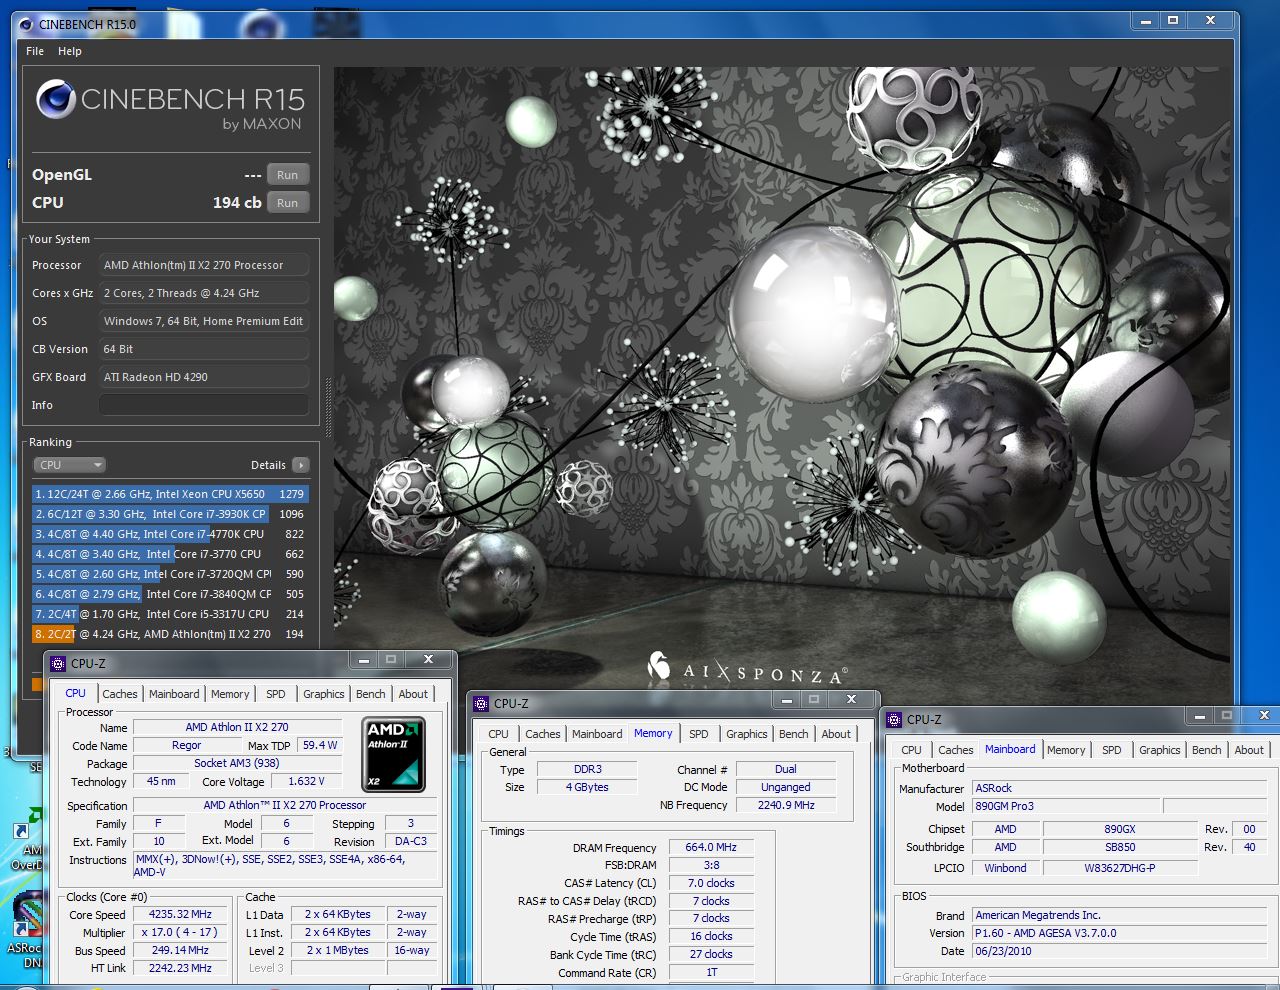Click the Core Voltage value 1.632 V
Viewport: 1280px width, 990px height.
pyautogui.click(x=307, y=782)
